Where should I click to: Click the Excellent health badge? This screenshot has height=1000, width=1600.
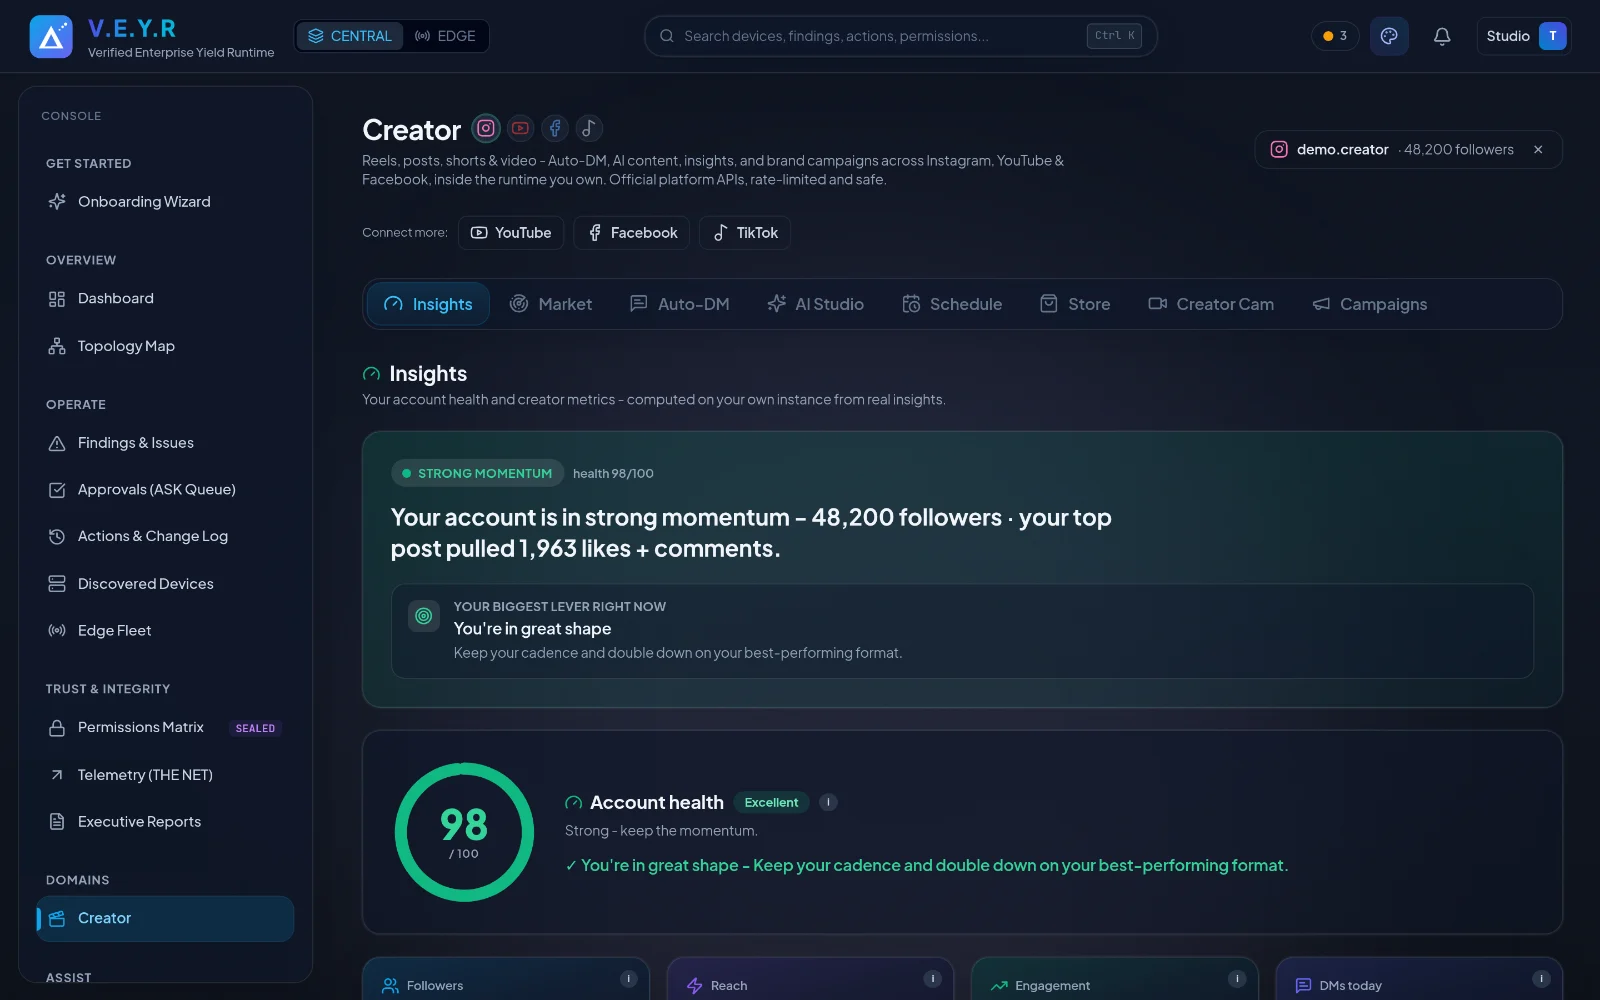(771, 802)
